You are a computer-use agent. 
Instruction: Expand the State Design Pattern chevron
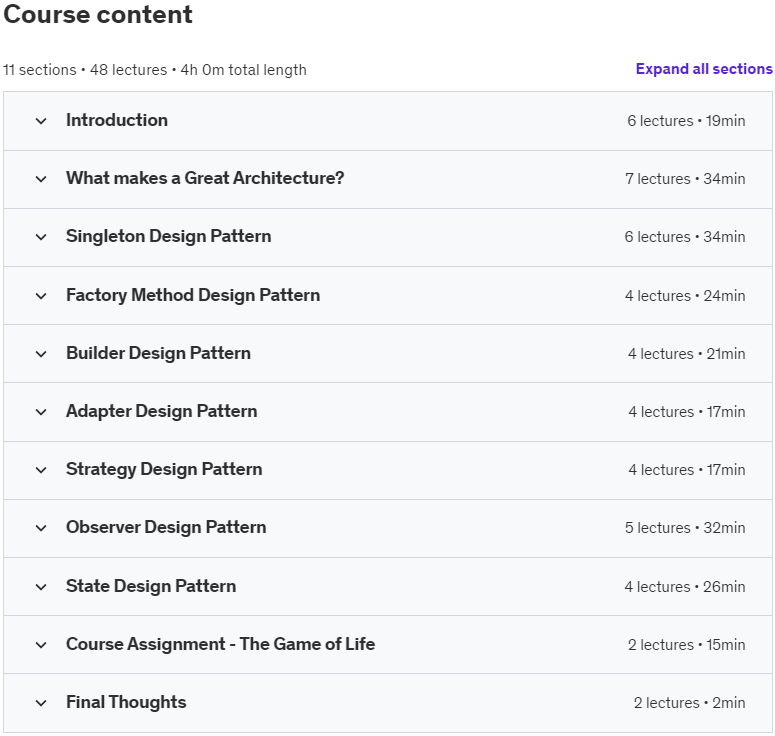[42, 587]
